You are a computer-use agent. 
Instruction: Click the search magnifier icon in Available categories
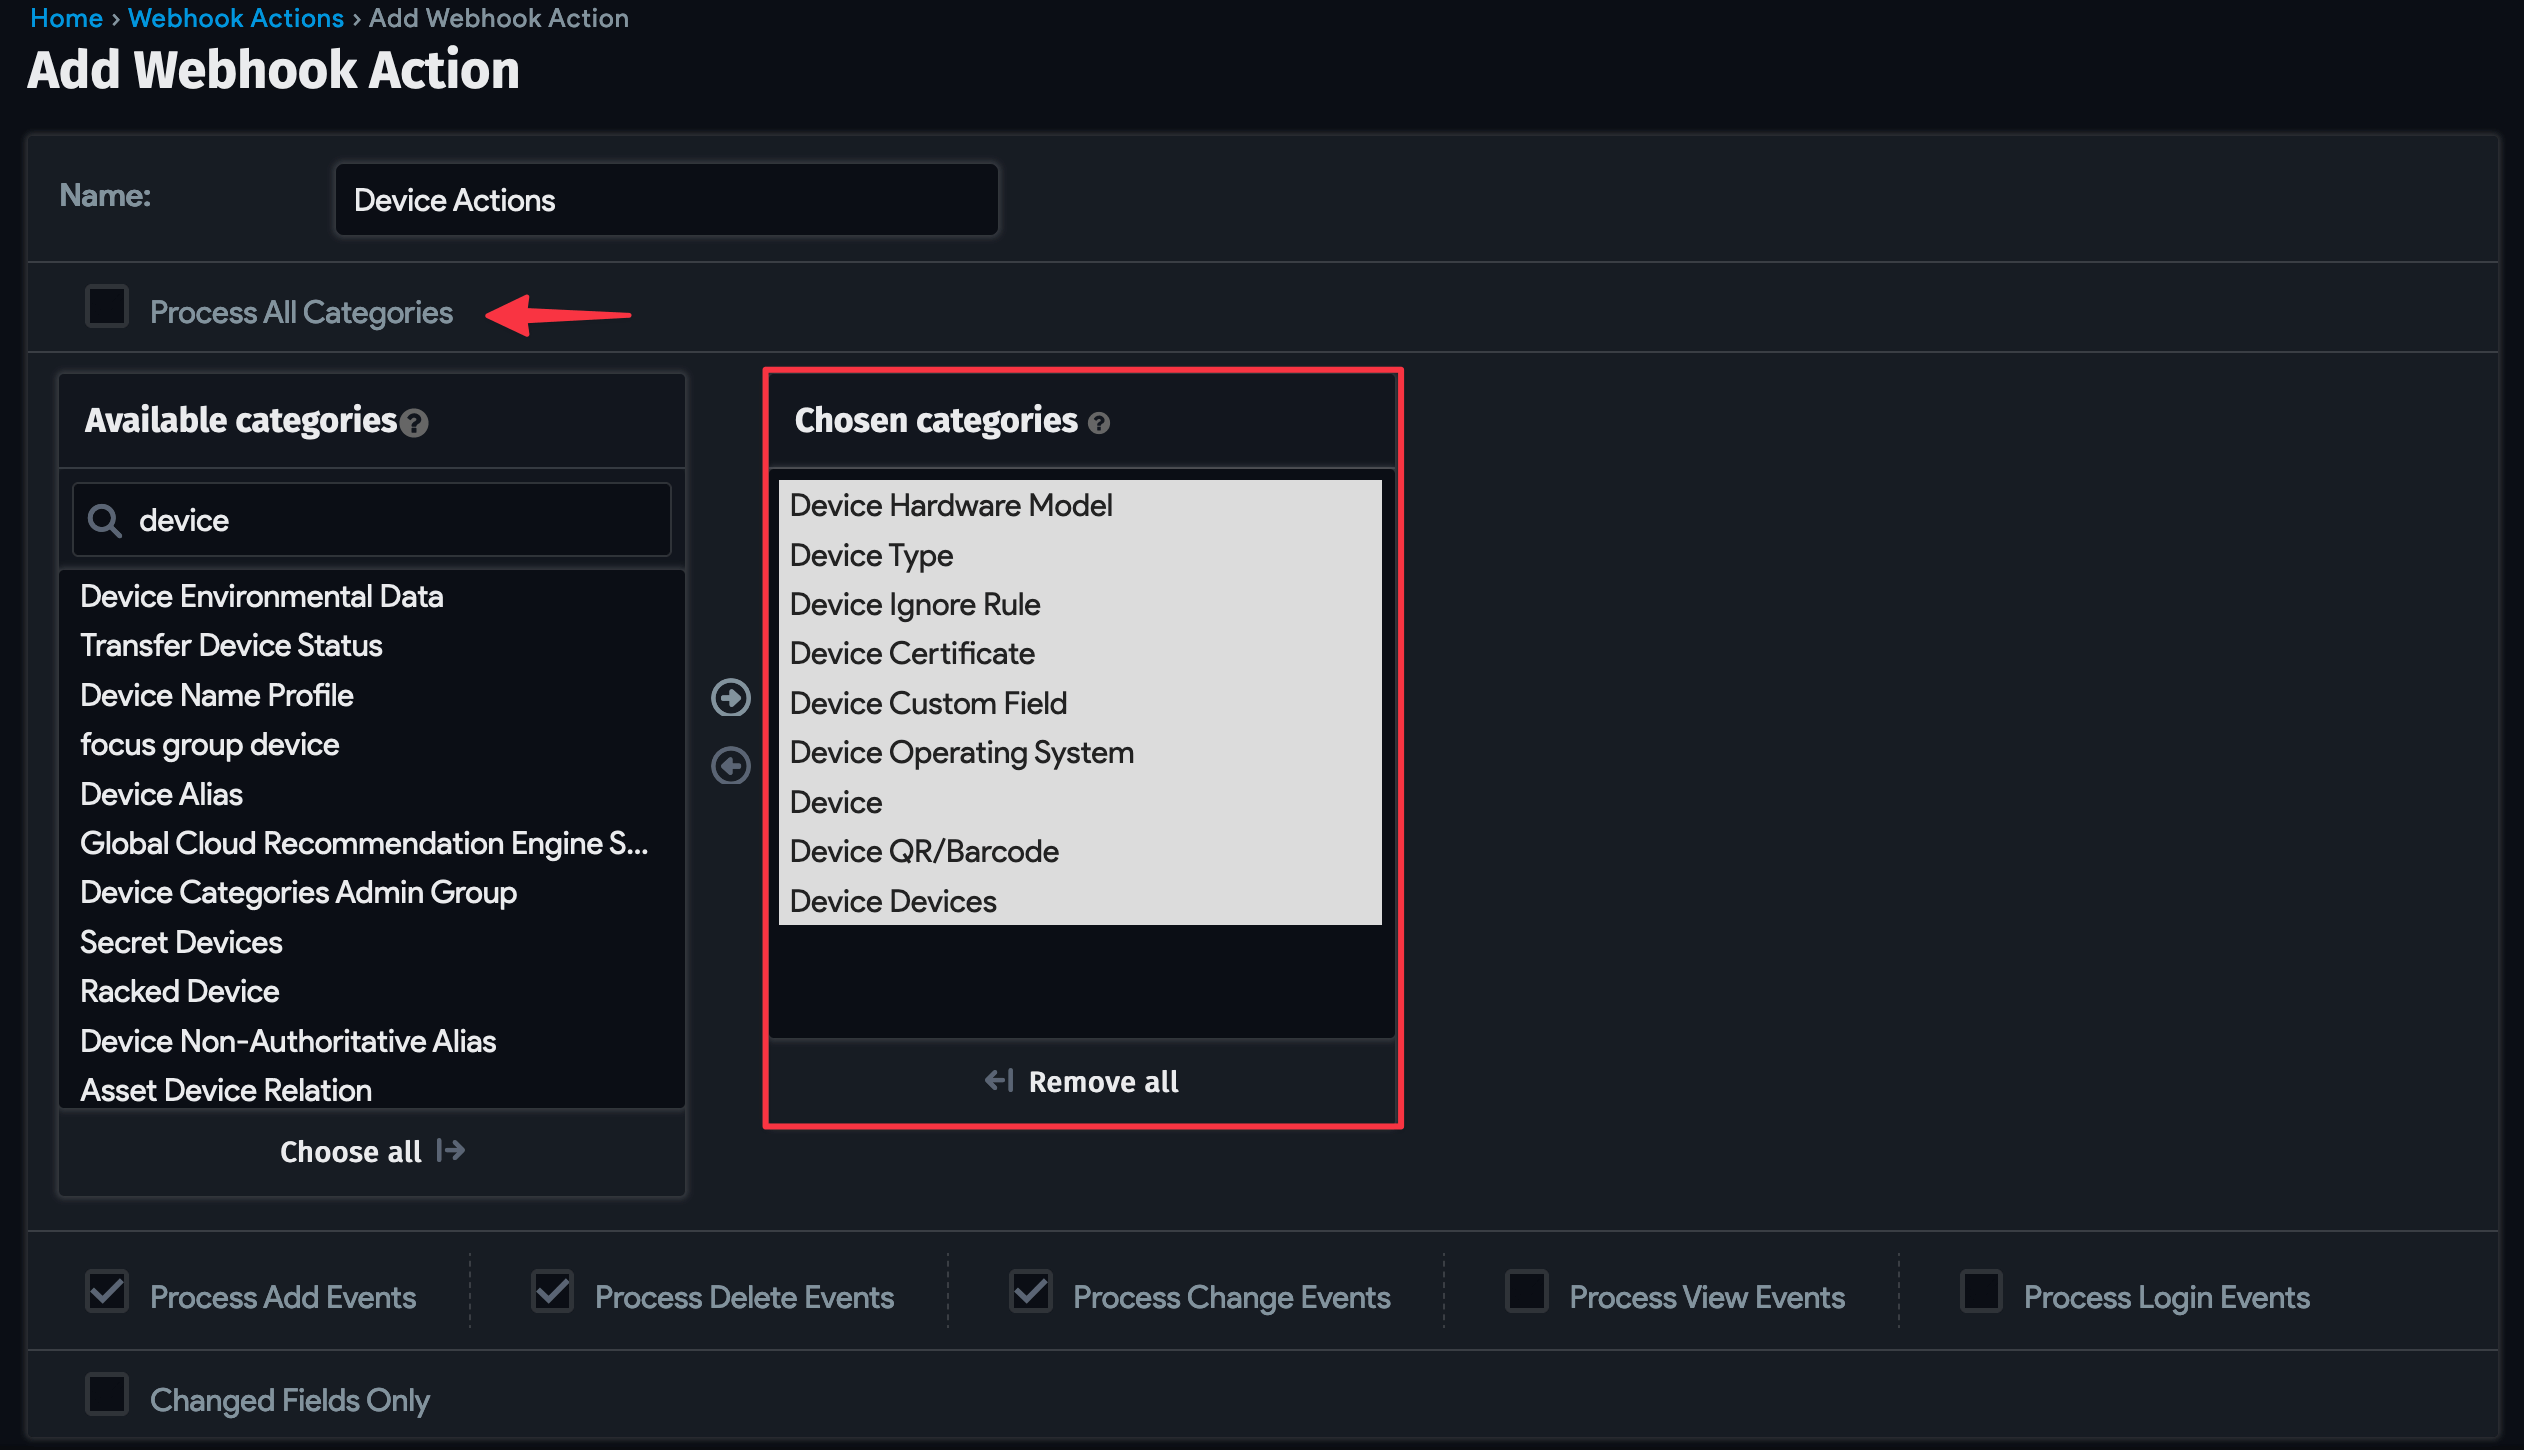(x=104, y=519)
